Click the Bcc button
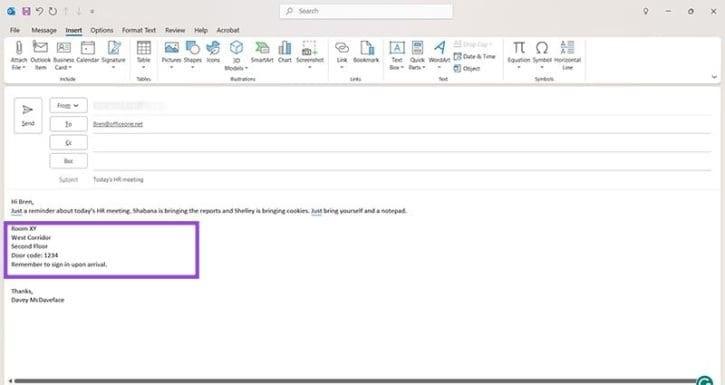 68,161
